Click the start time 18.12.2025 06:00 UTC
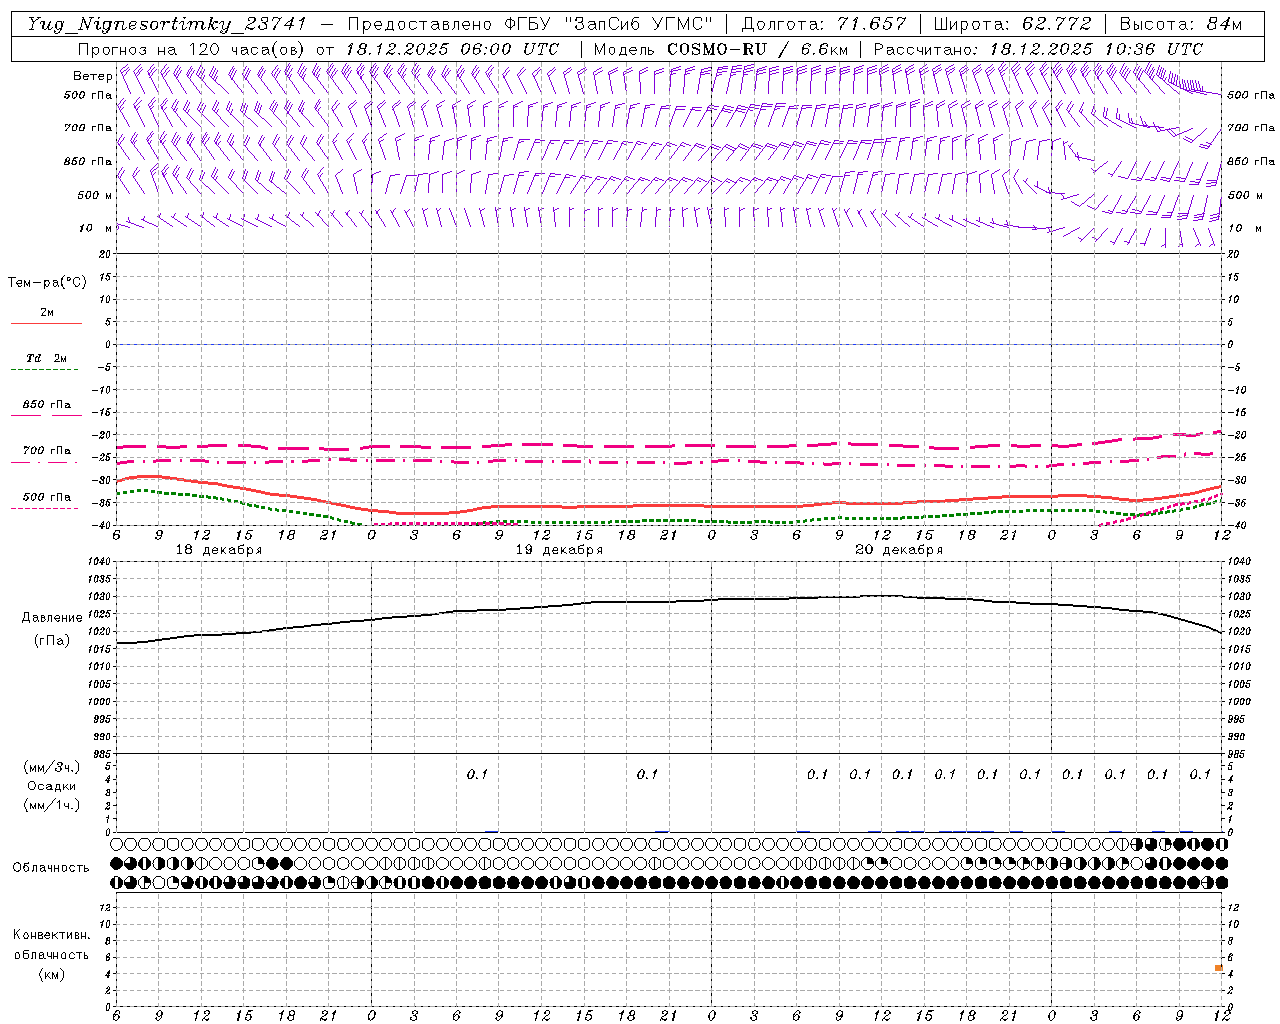Viewport: 1280px width, 1024px height. pos(452,49)
